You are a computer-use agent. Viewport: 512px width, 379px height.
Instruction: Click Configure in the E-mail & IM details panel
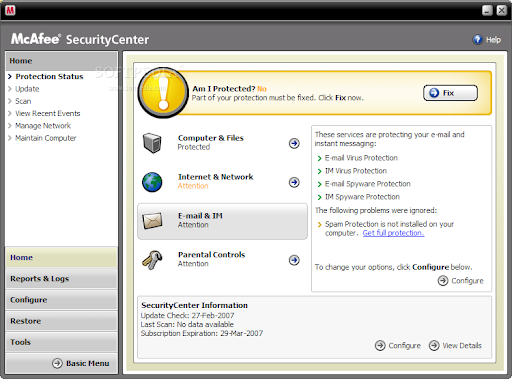(461, 281)
